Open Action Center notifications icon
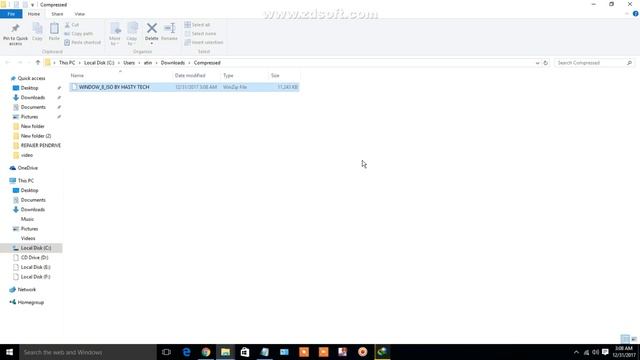 605,352
